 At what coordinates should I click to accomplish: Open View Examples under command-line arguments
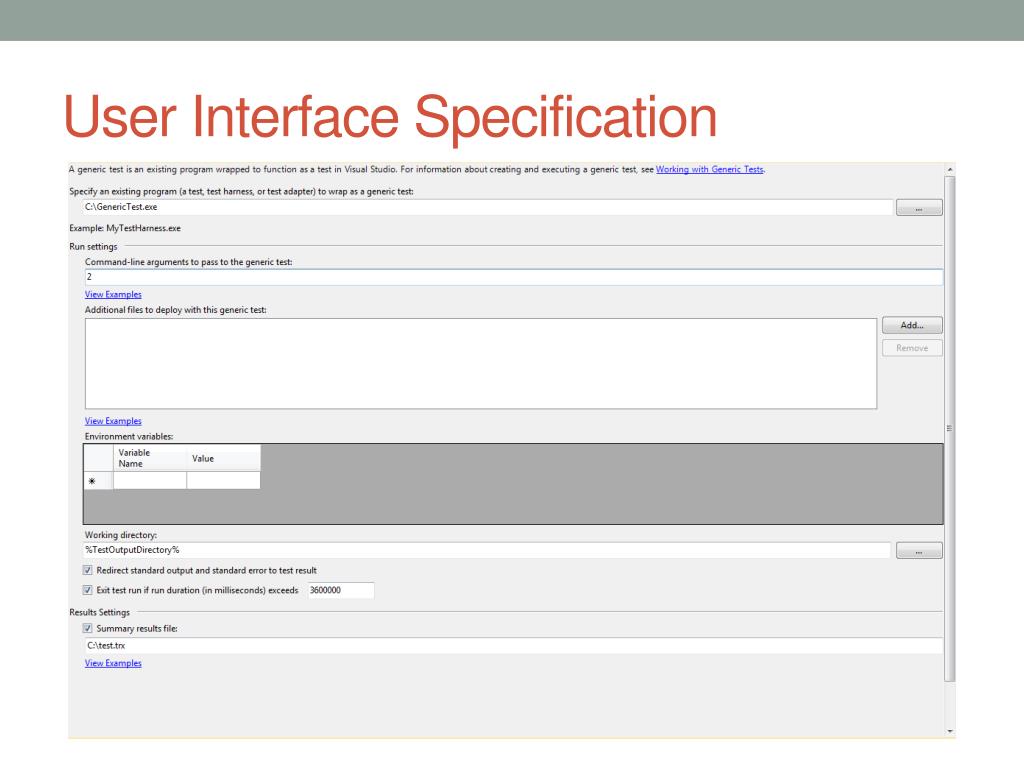tap(113, 295)
